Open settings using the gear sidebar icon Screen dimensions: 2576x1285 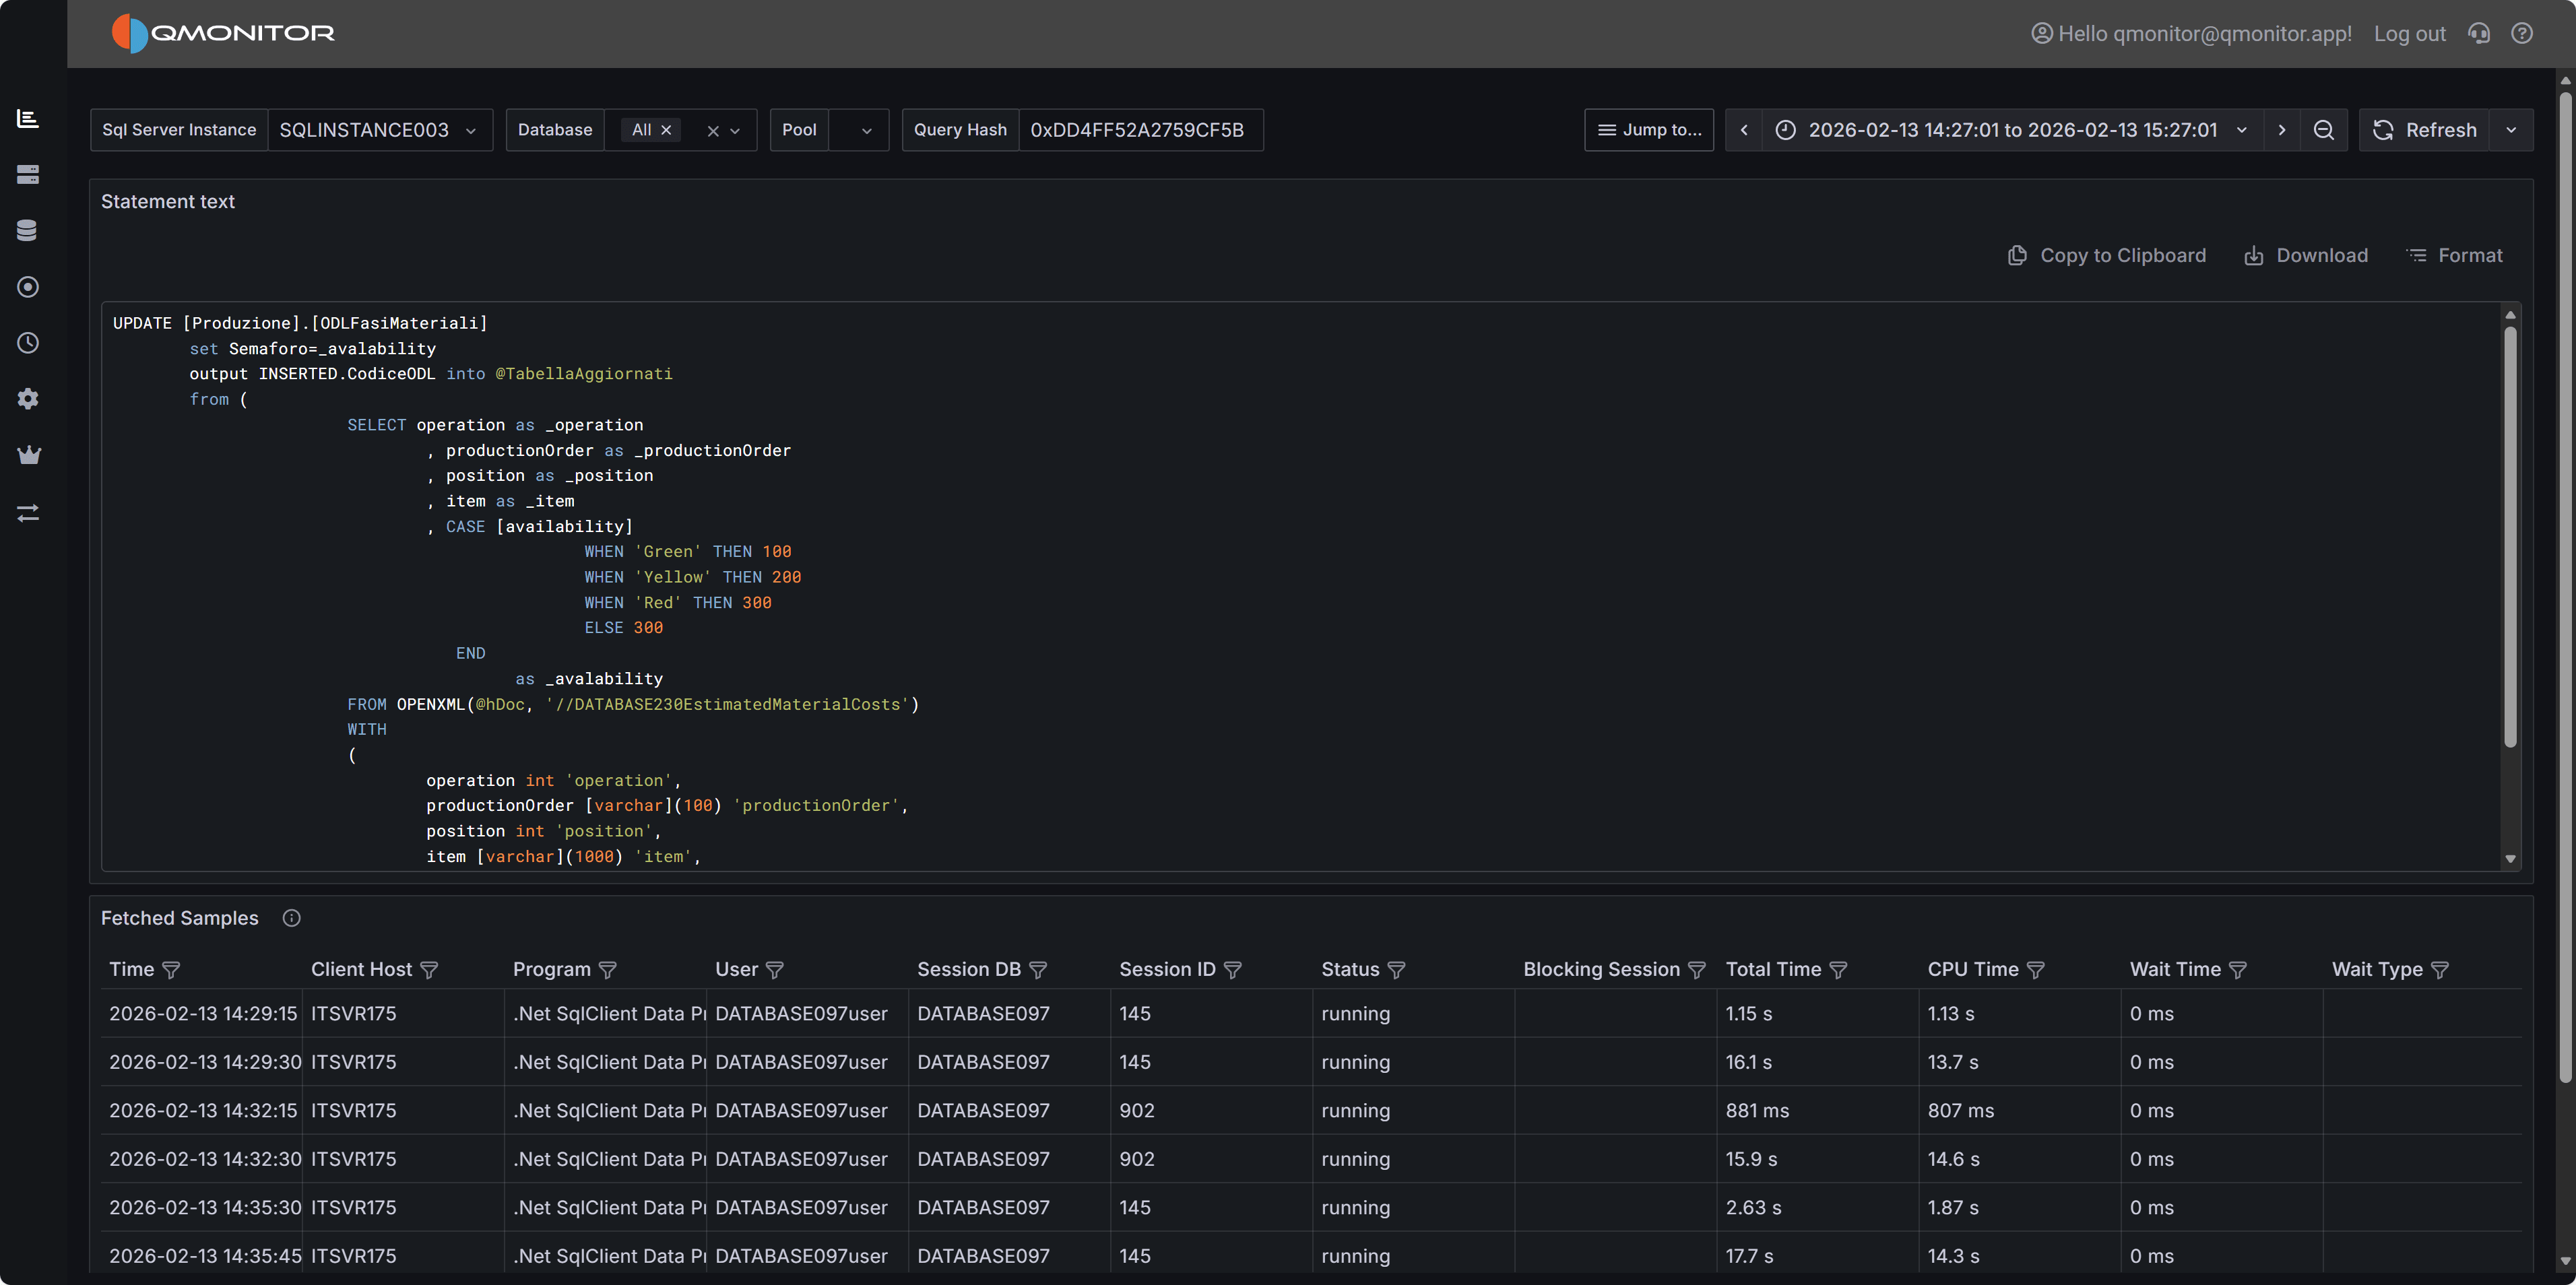pyautogui.click(x=28, y=398)
